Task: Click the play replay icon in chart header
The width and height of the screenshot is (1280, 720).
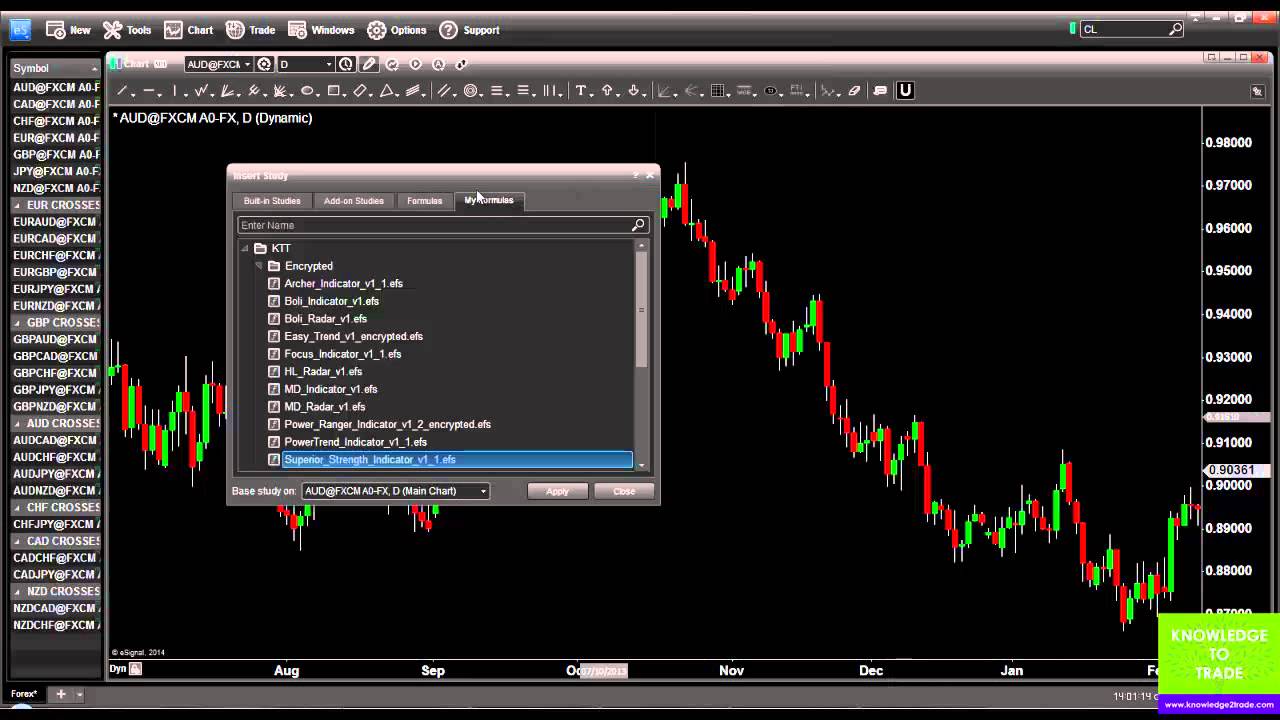Action: (415, 64)
